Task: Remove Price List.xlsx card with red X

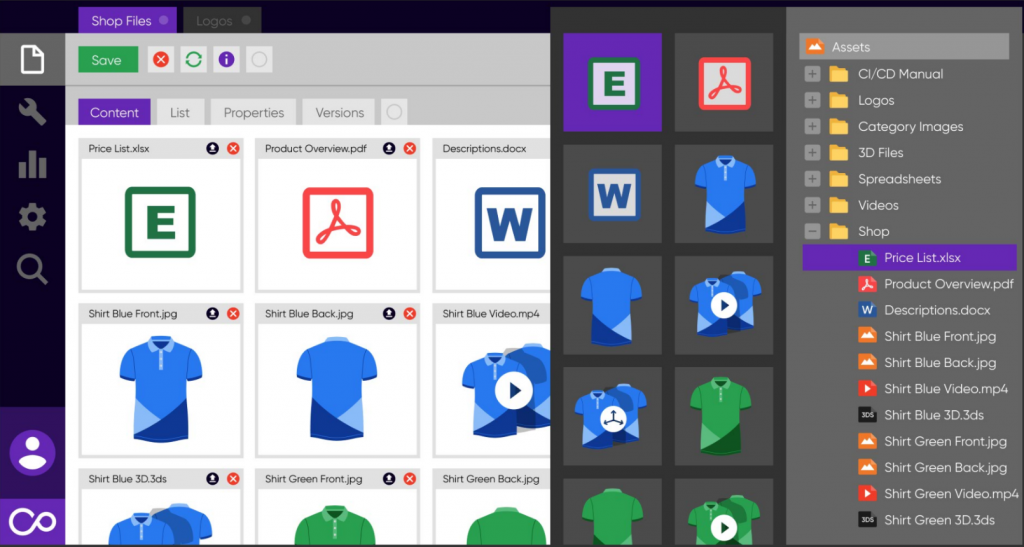Action: (232, 149)
